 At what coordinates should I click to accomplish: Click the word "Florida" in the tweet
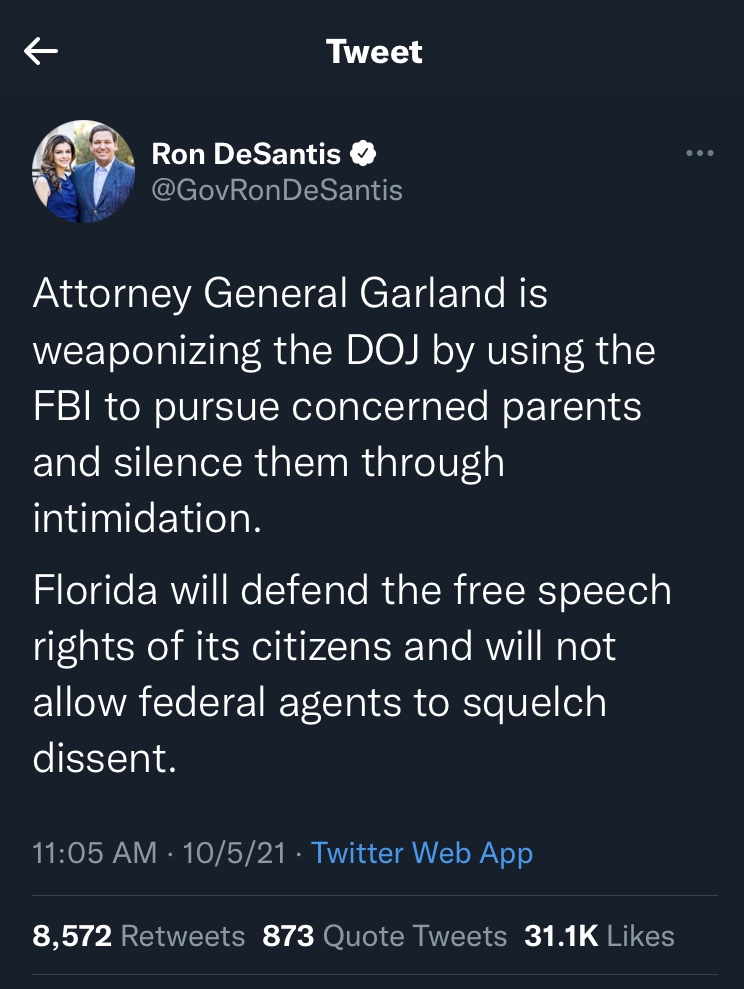pos(99,591)
